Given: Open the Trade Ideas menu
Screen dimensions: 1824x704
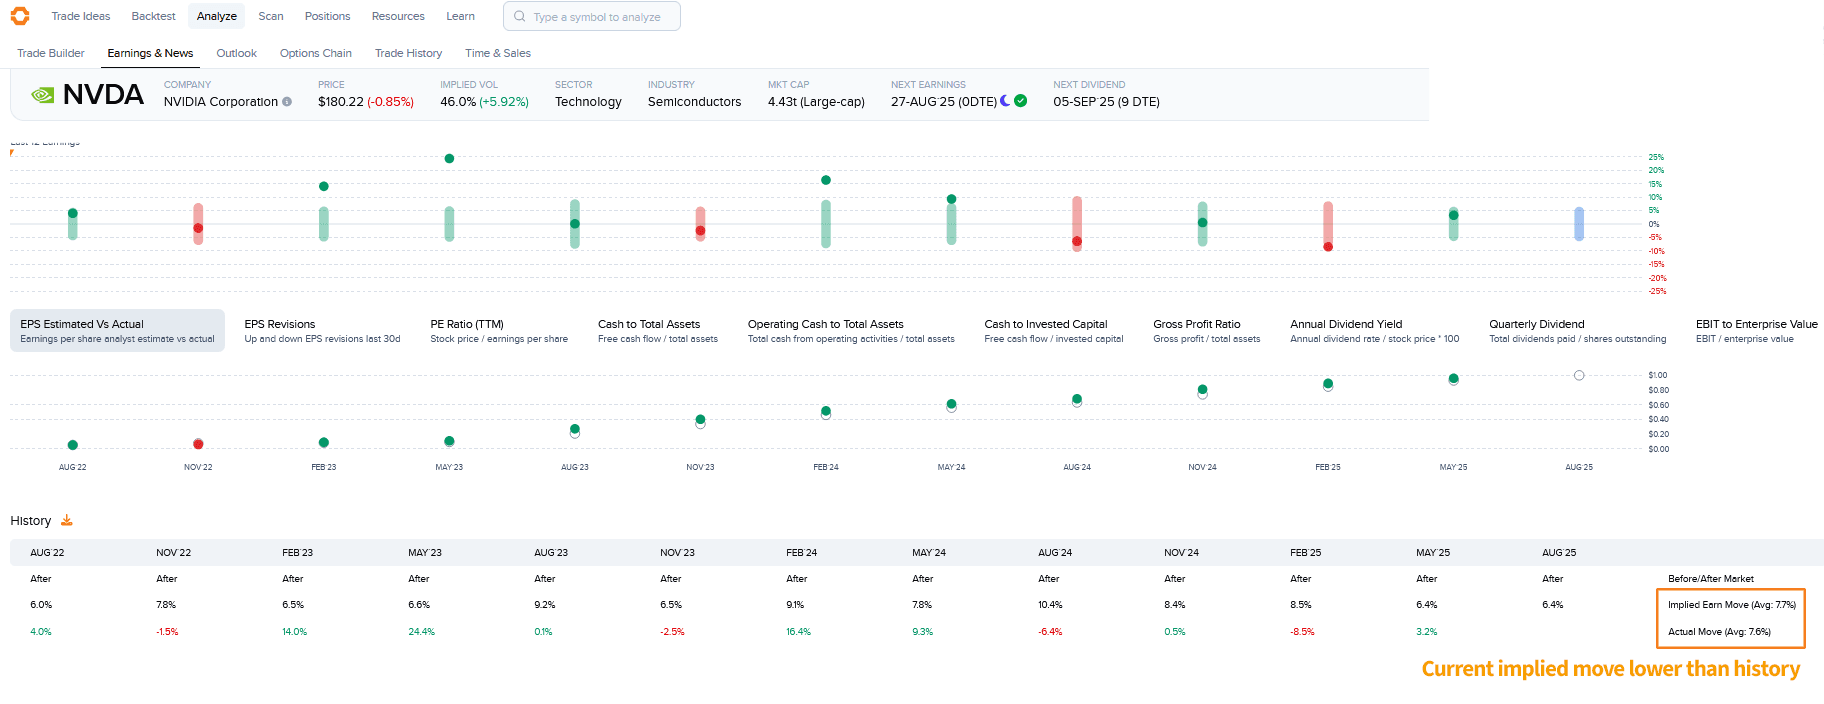Looking at the screenshot, I should (x=81, y=16).
